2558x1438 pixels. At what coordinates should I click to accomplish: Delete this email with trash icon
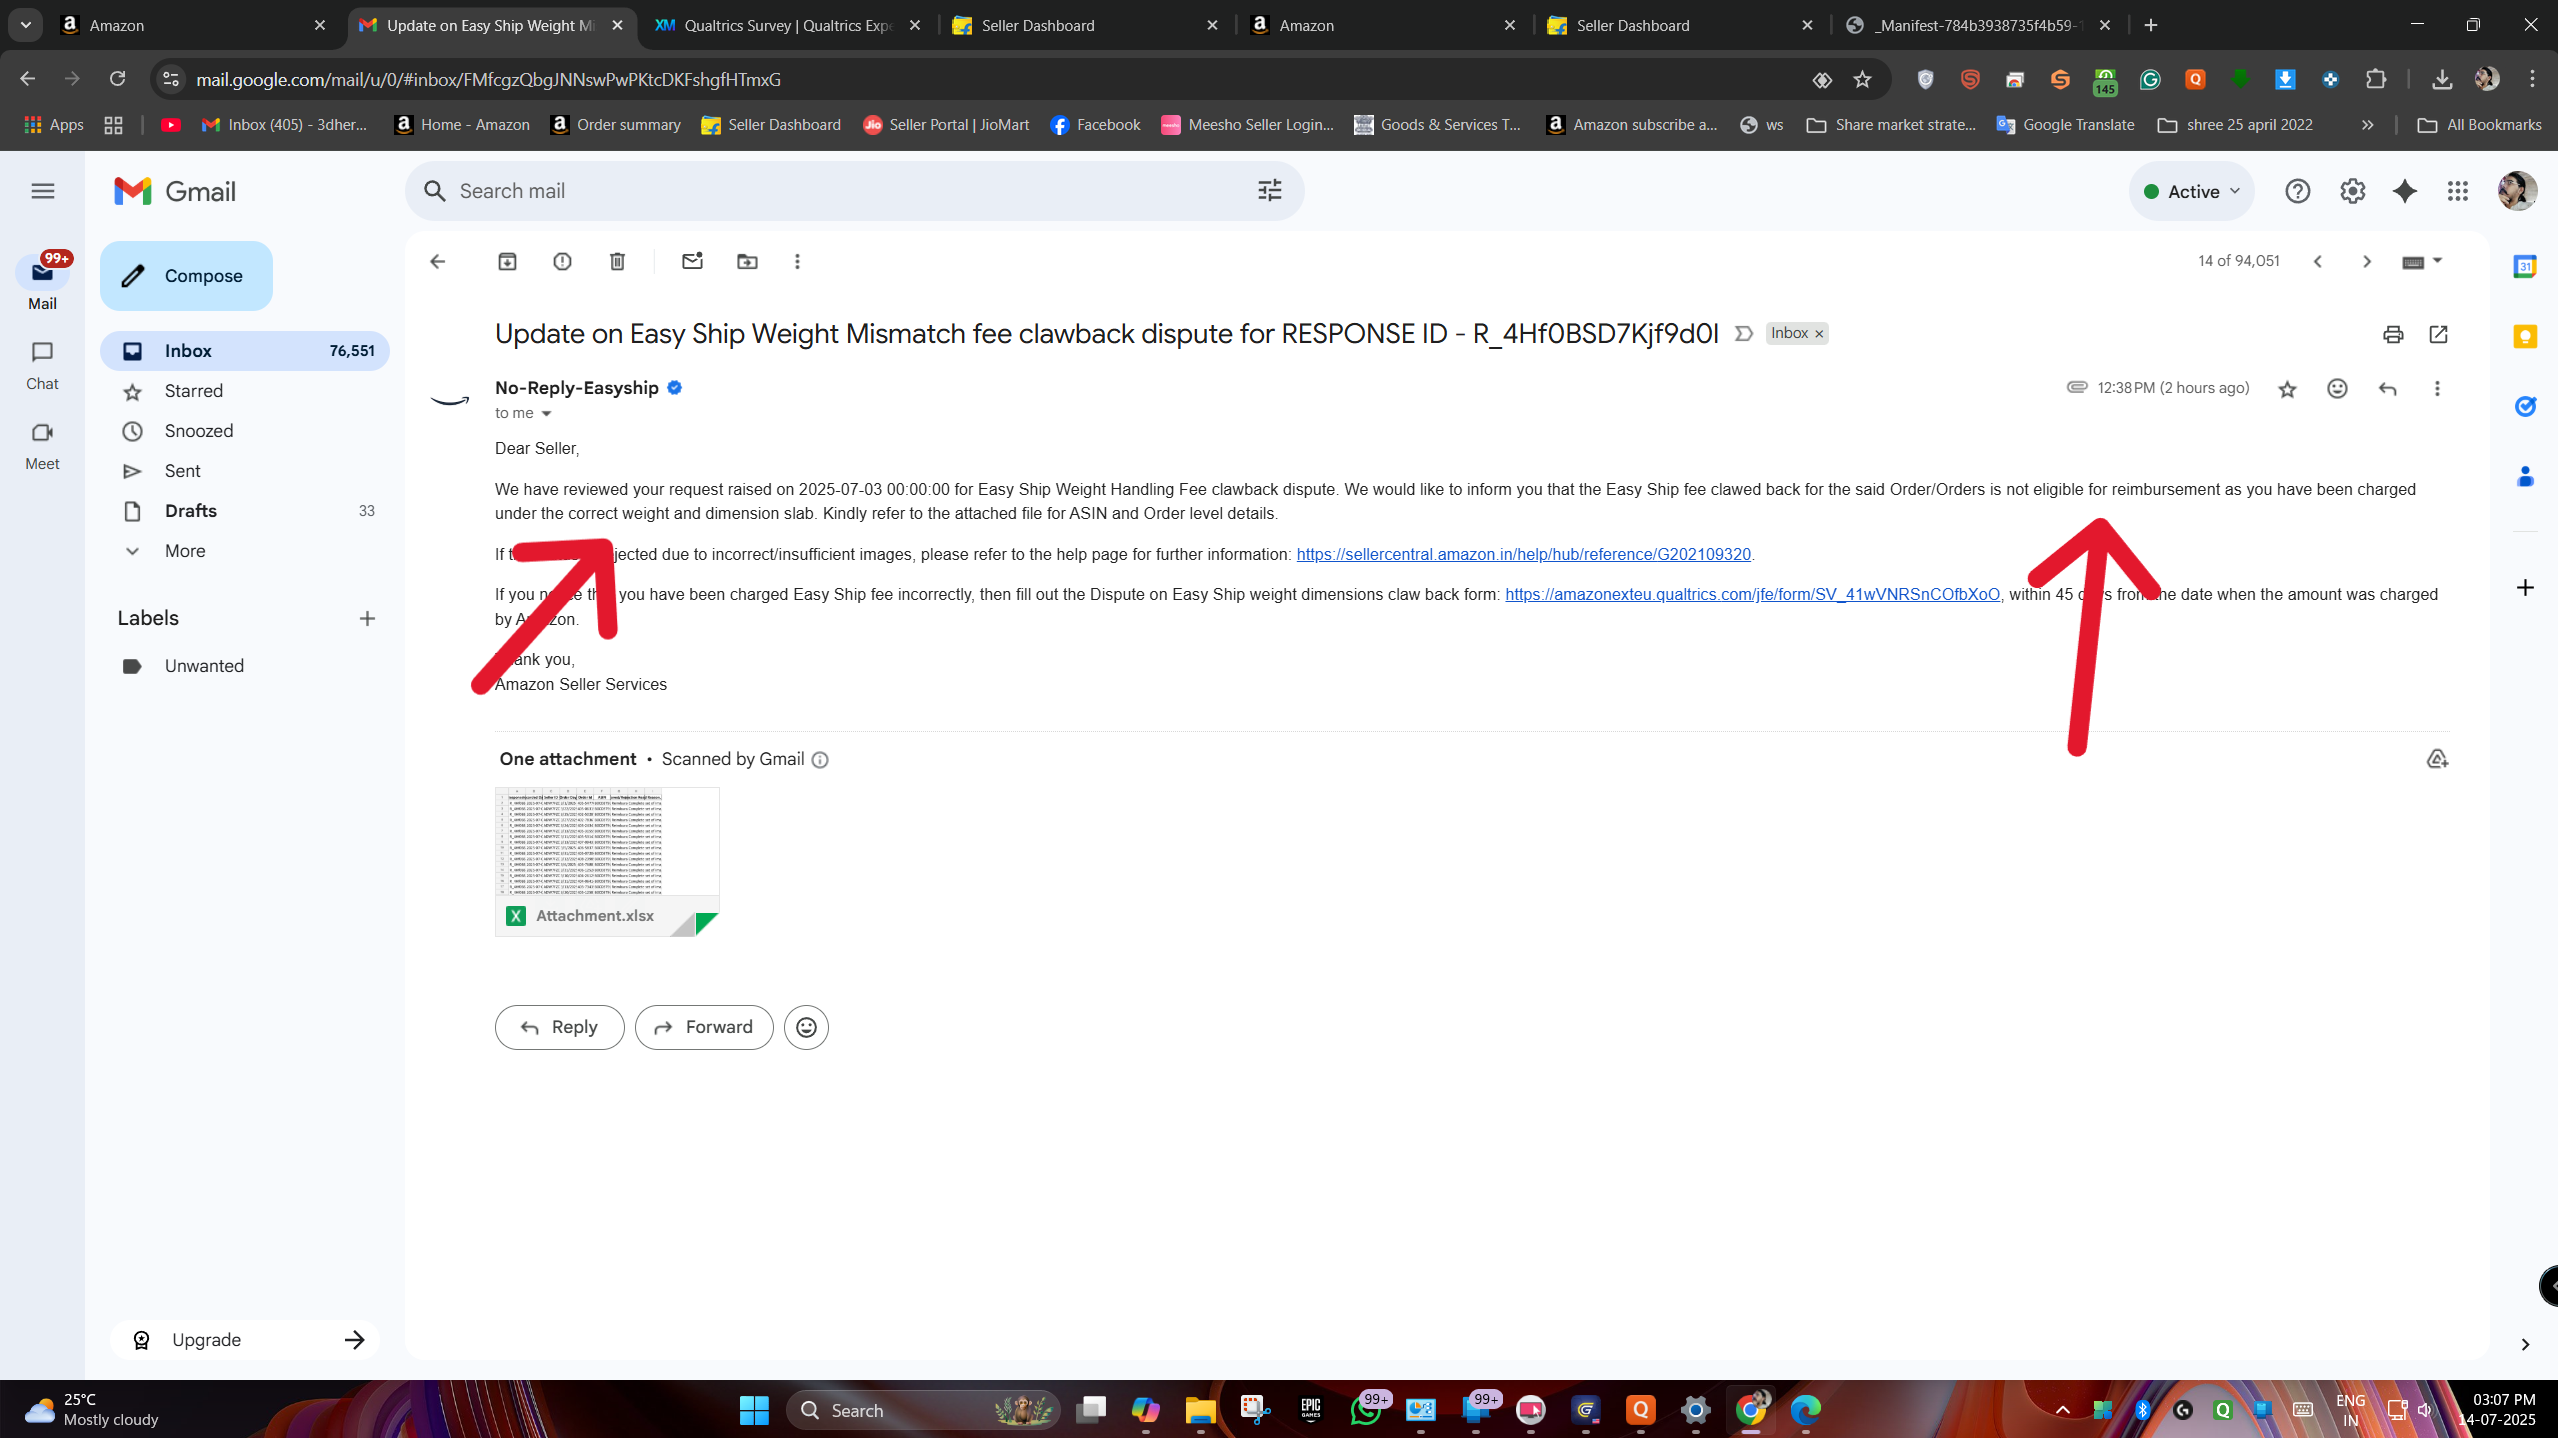(x=617, y=261)
